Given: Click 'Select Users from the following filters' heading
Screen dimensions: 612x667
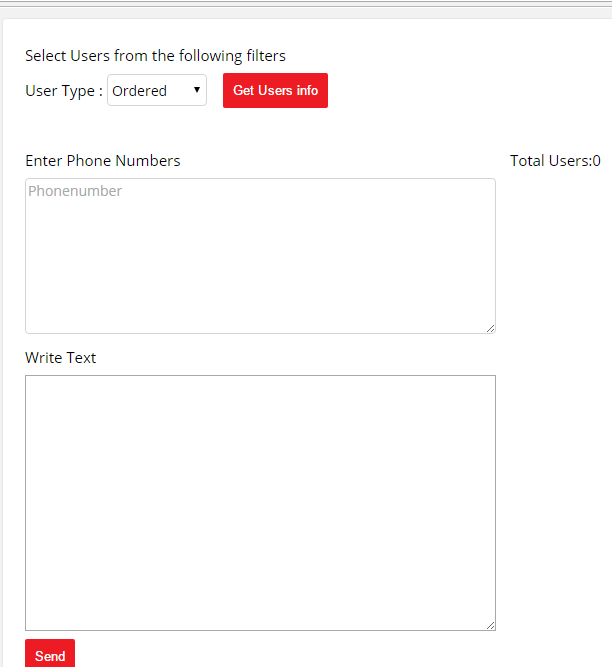Looking at the screenshot, I should 155,56.
